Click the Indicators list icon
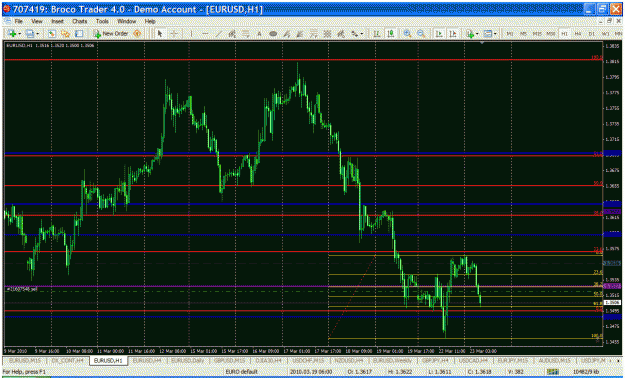The image size is (625, 378). (470, 34)
